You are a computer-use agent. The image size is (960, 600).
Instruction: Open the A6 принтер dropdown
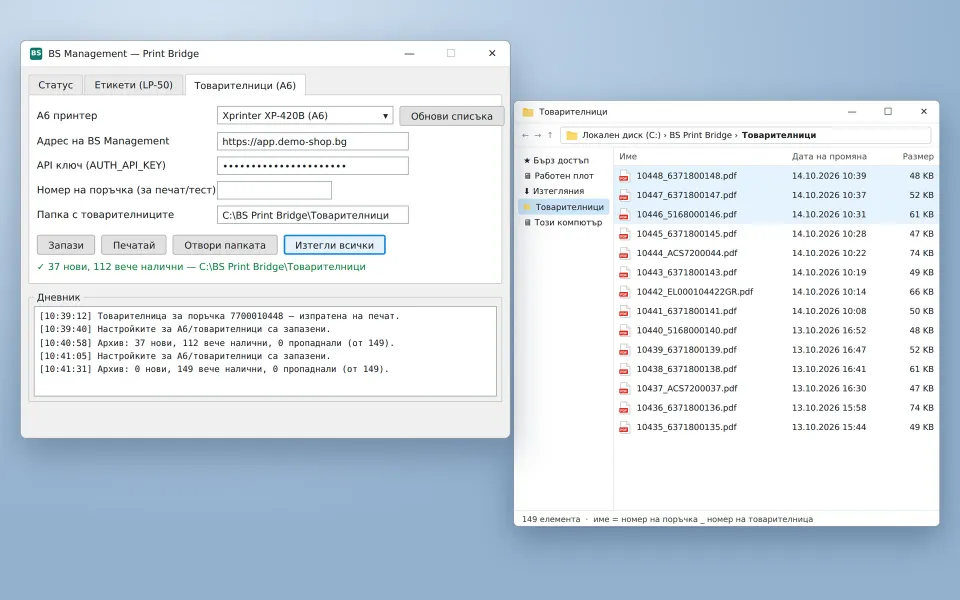click(x=305, y=116)
